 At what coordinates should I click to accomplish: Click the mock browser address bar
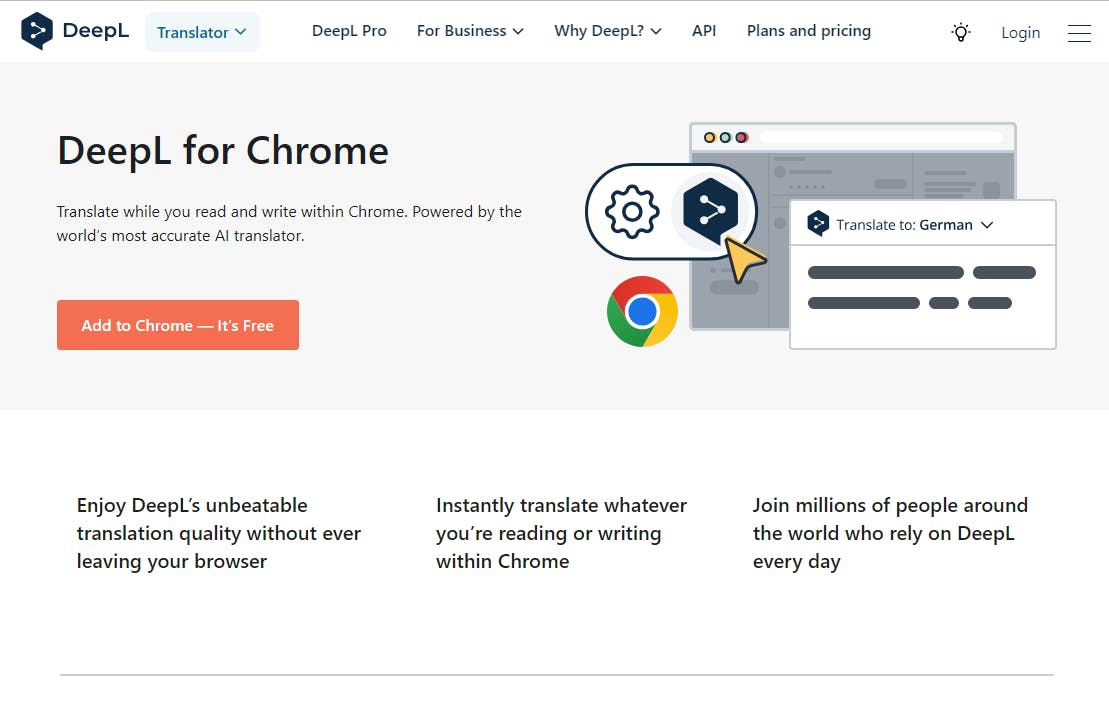pyautogui.click(x=881, y=137)
